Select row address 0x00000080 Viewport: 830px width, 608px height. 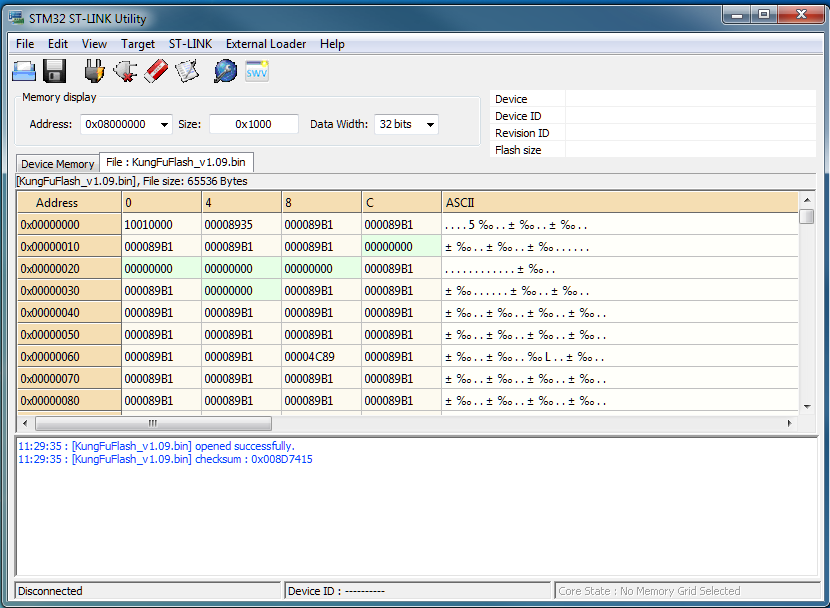(x=69, y=401)
